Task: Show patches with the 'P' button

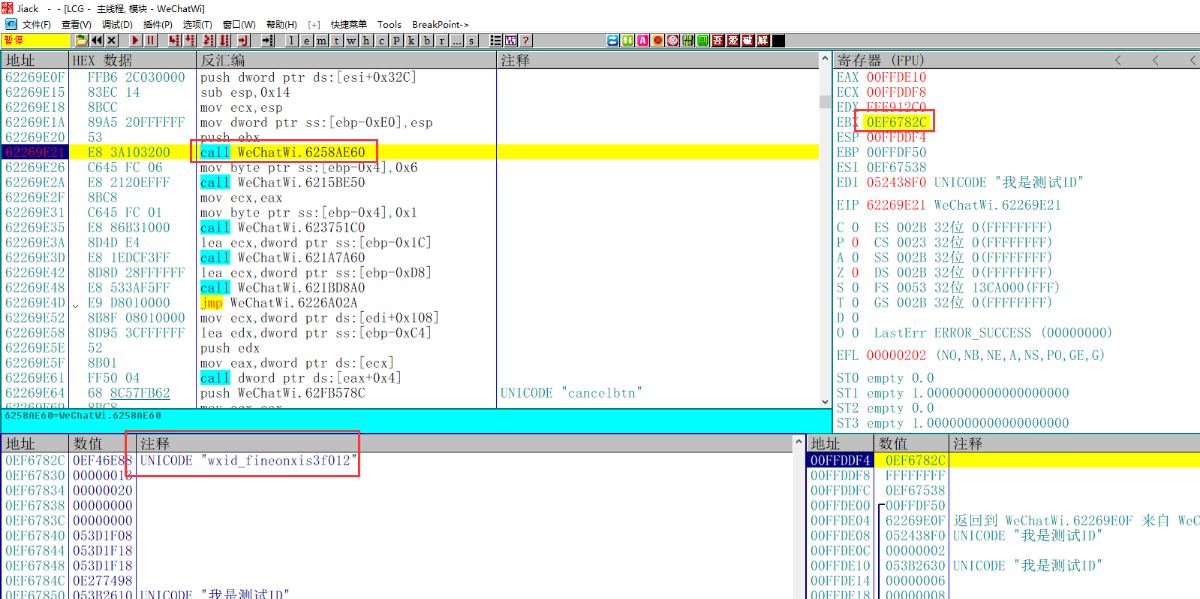Action: pos(396,40)
